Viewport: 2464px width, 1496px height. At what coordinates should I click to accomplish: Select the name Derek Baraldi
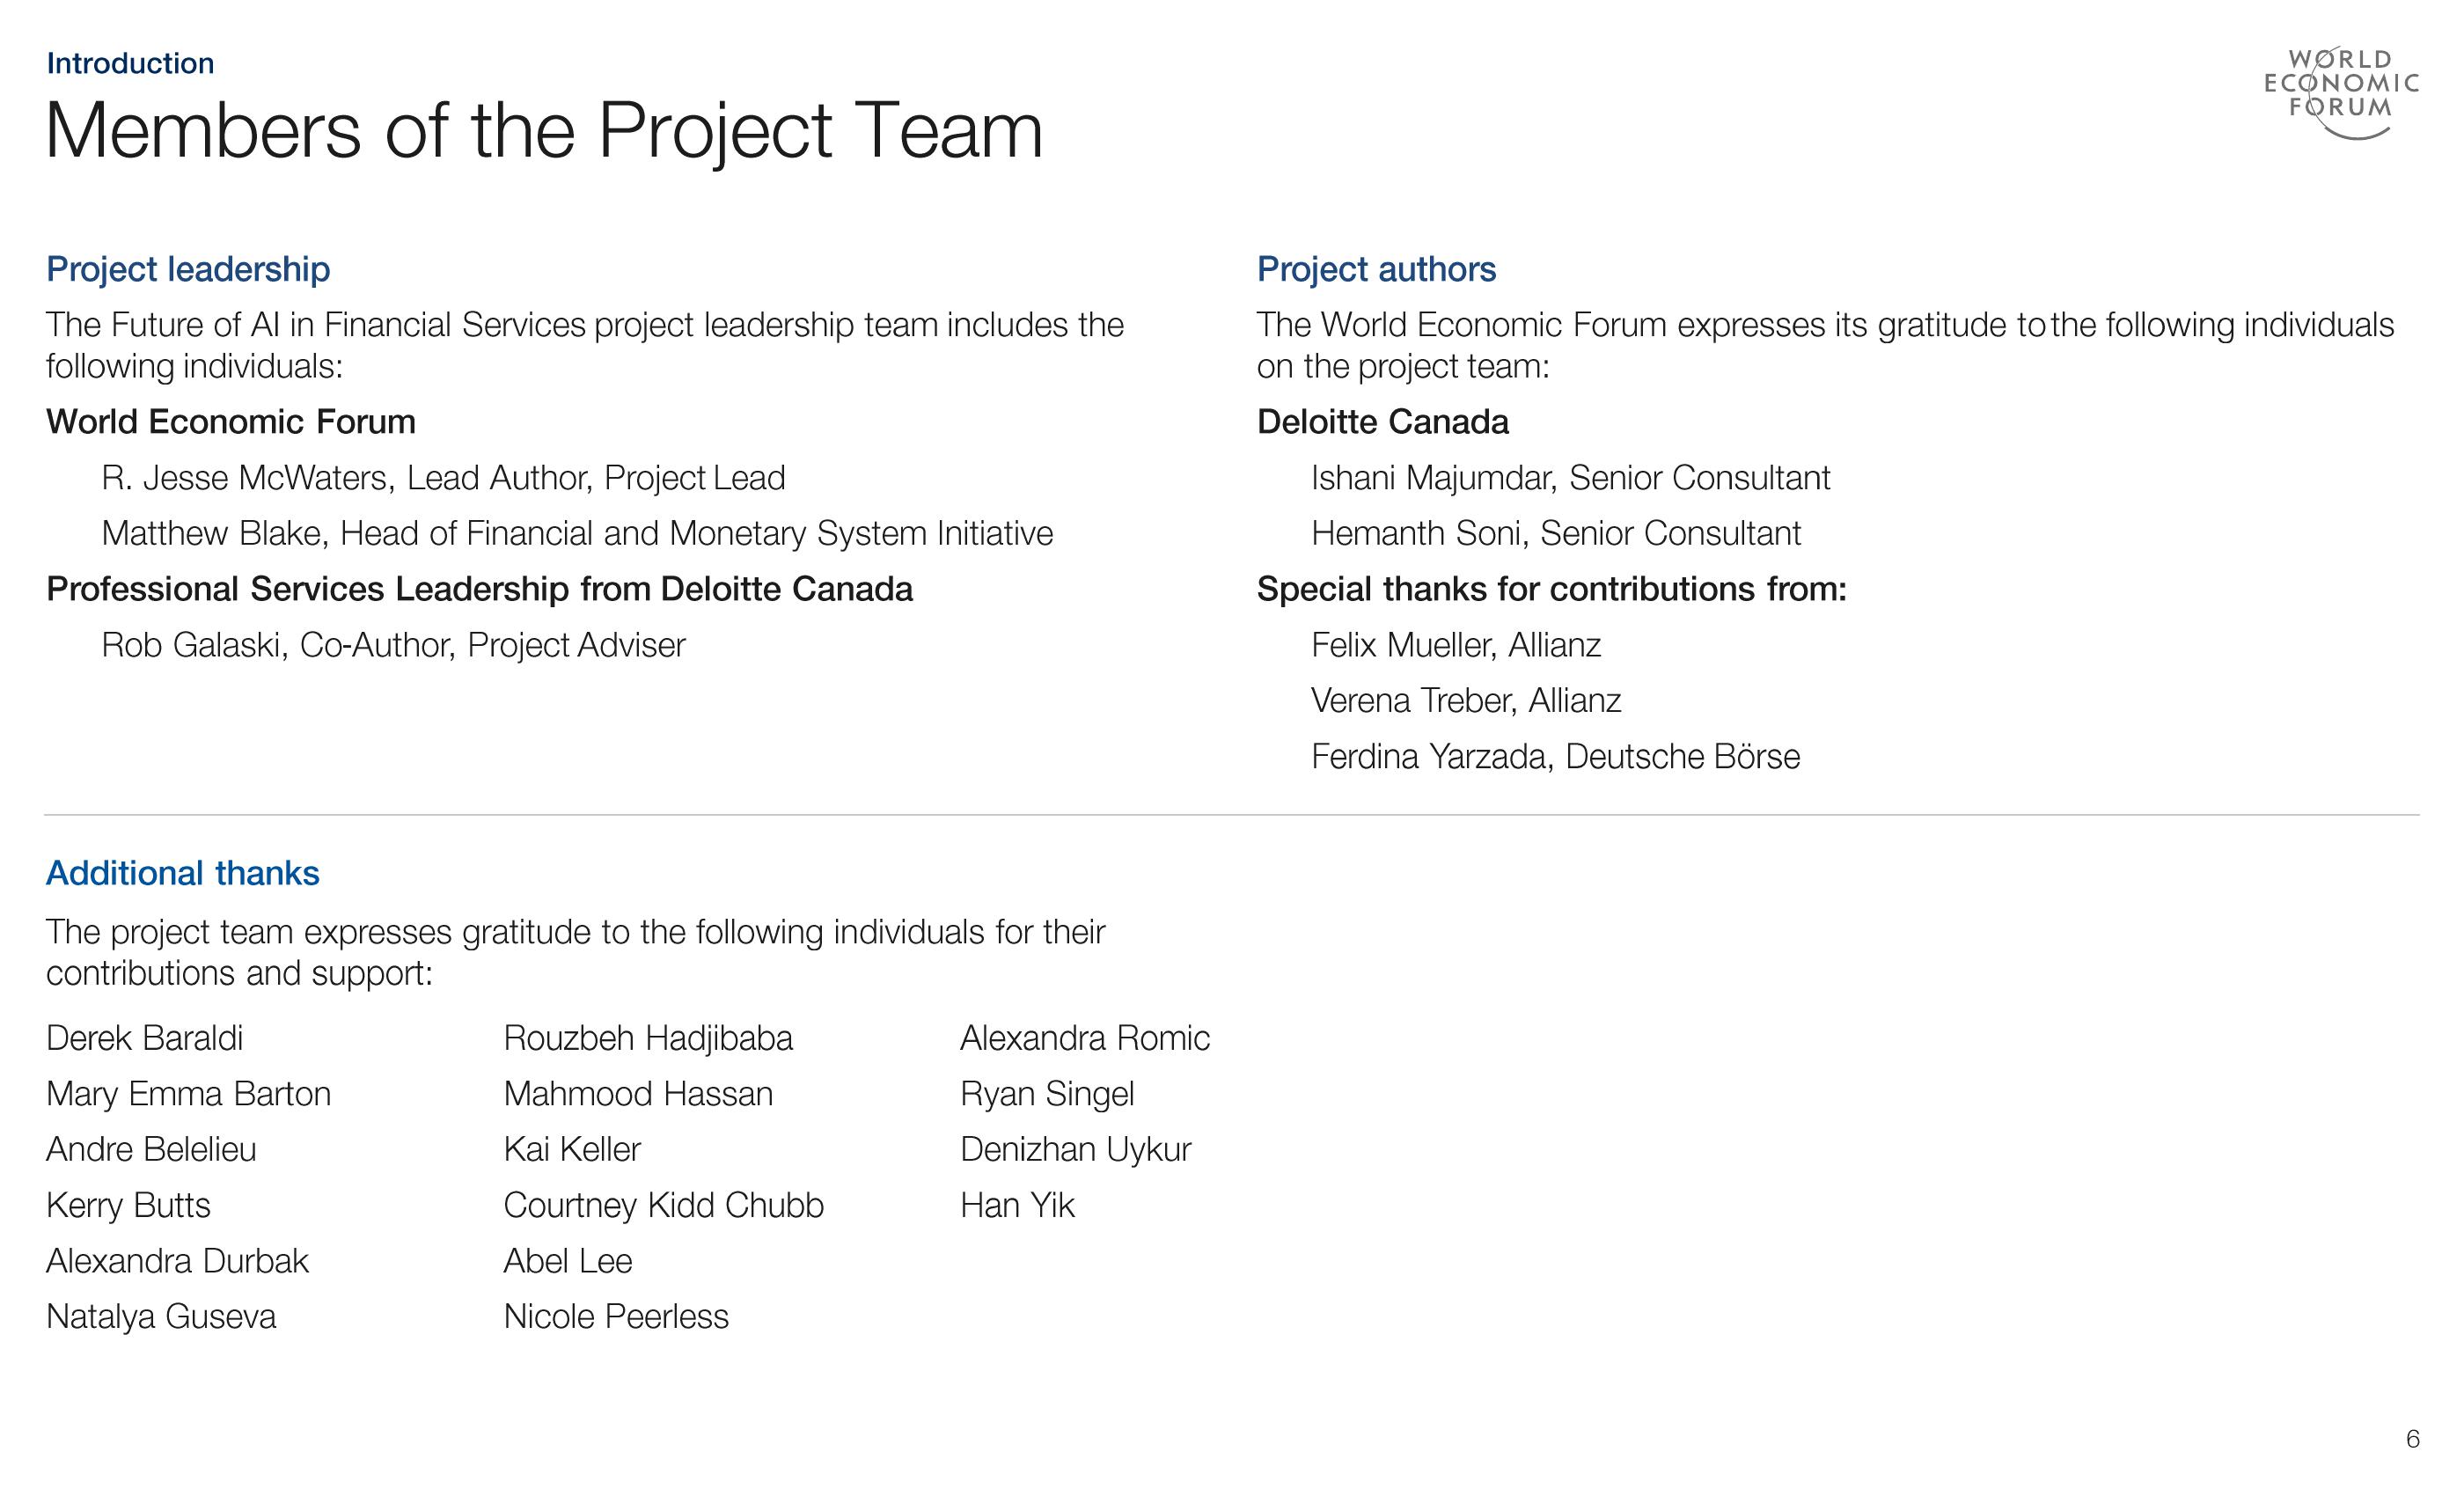coord(145,1038)
